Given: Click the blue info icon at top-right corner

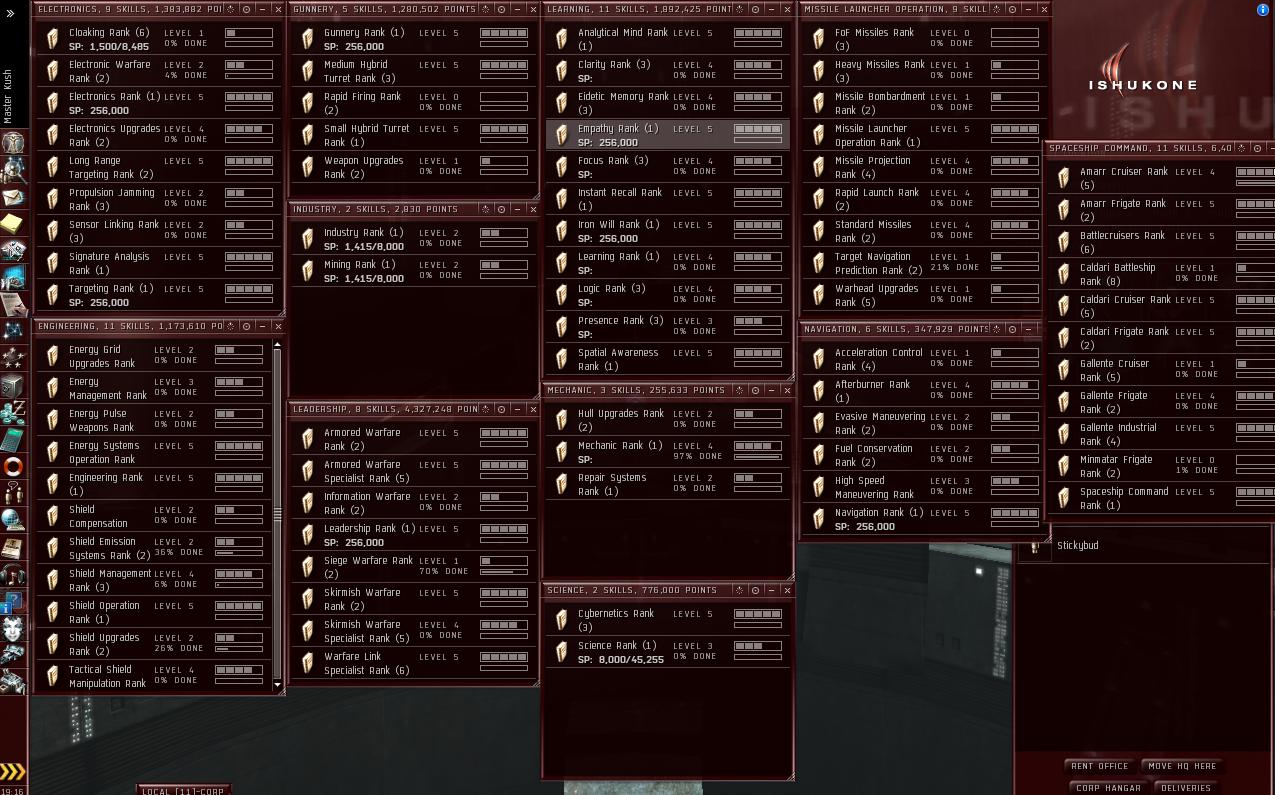Looking at the screenshot, I should tap(1263, 9).
